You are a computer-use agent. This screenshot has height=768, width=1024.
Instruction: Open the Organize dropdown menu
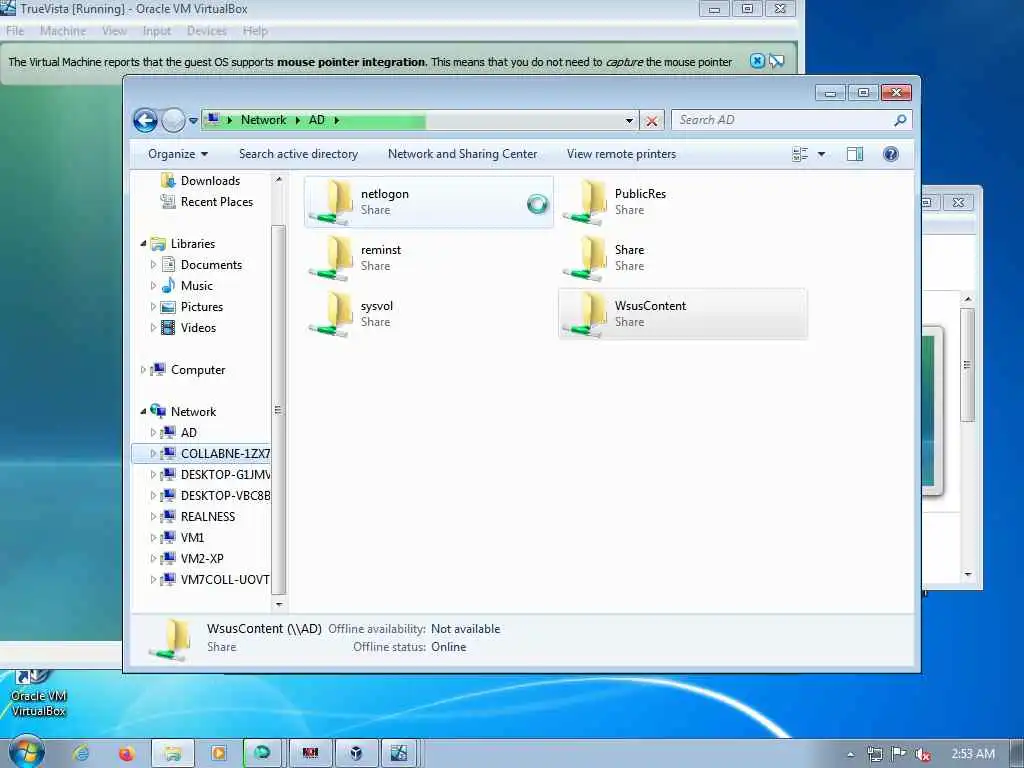pos(178,154)
